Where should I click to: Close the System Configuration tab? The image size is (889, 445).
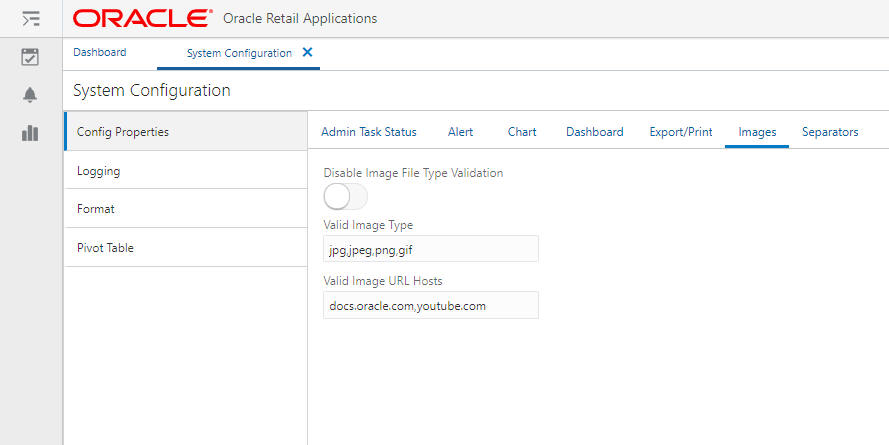(x=307, y=53)
